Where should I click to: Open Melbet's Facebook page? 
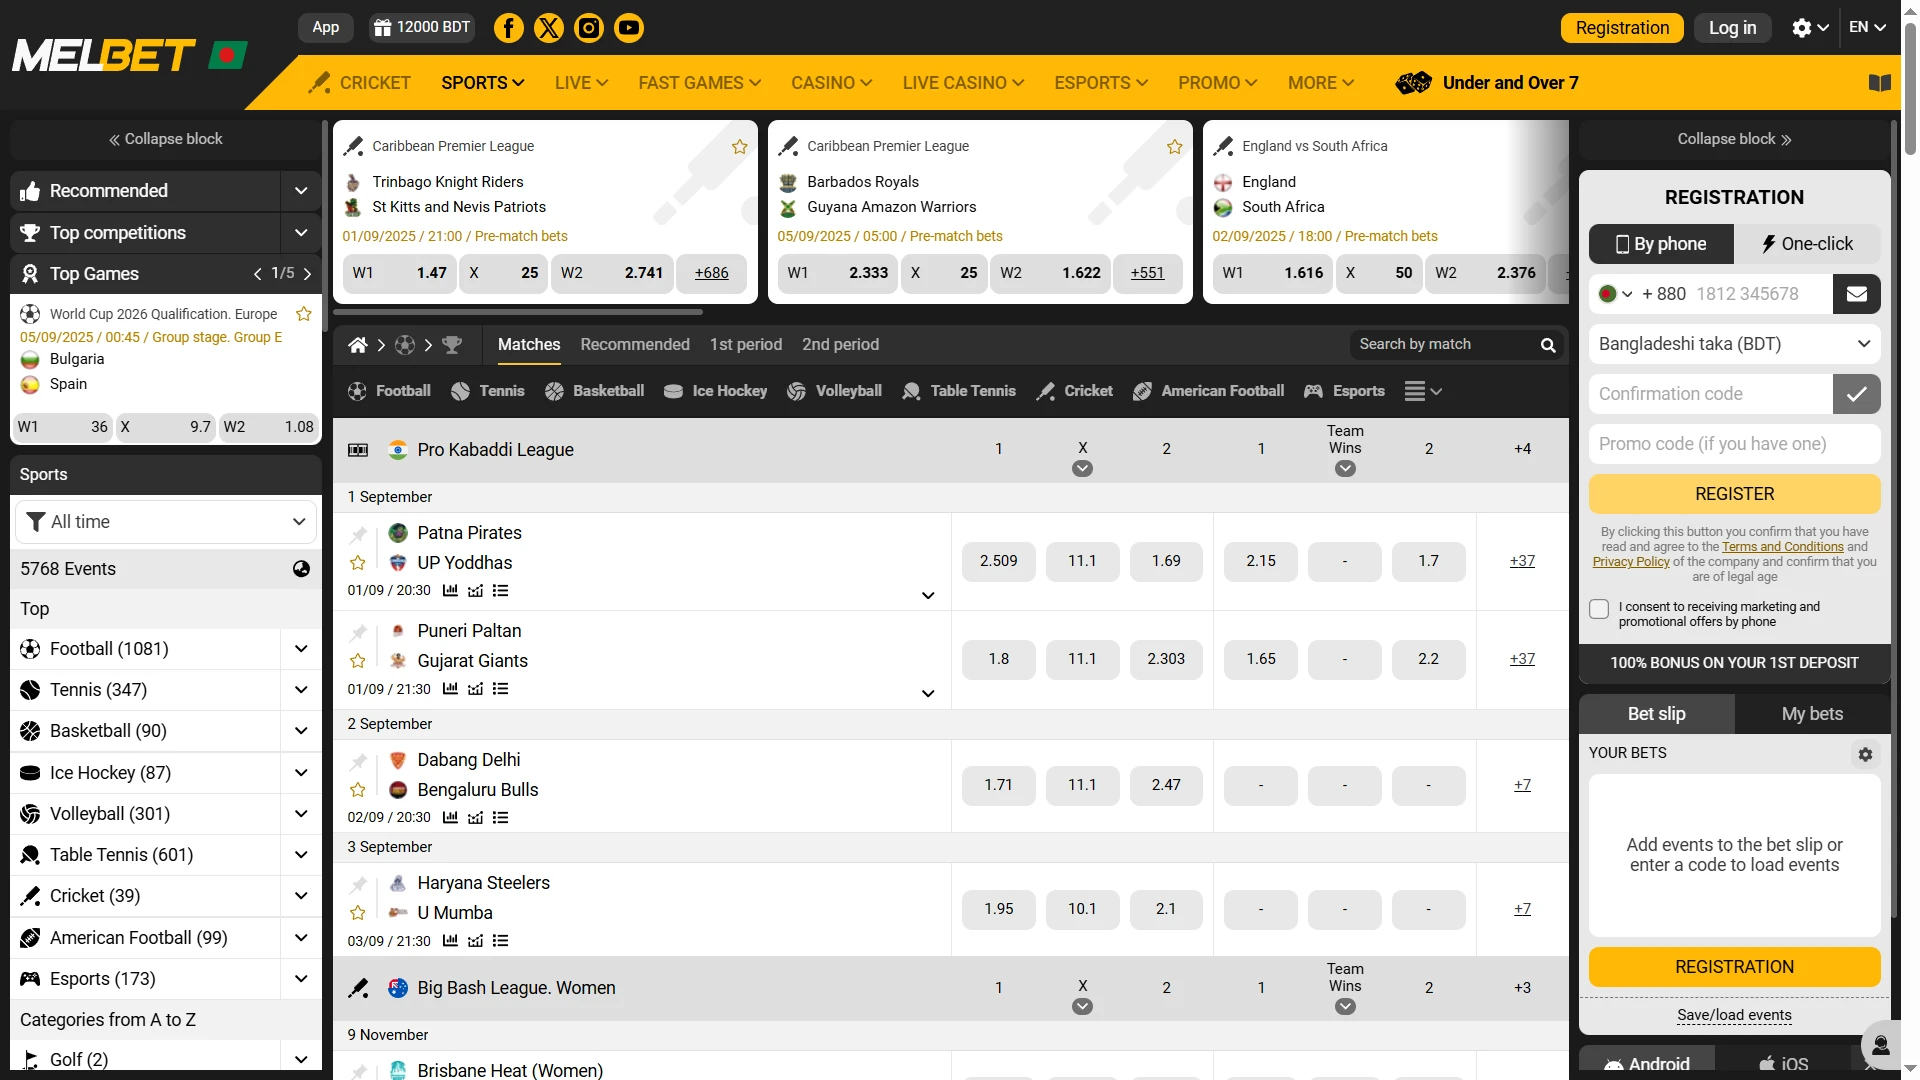click(508, 27)
